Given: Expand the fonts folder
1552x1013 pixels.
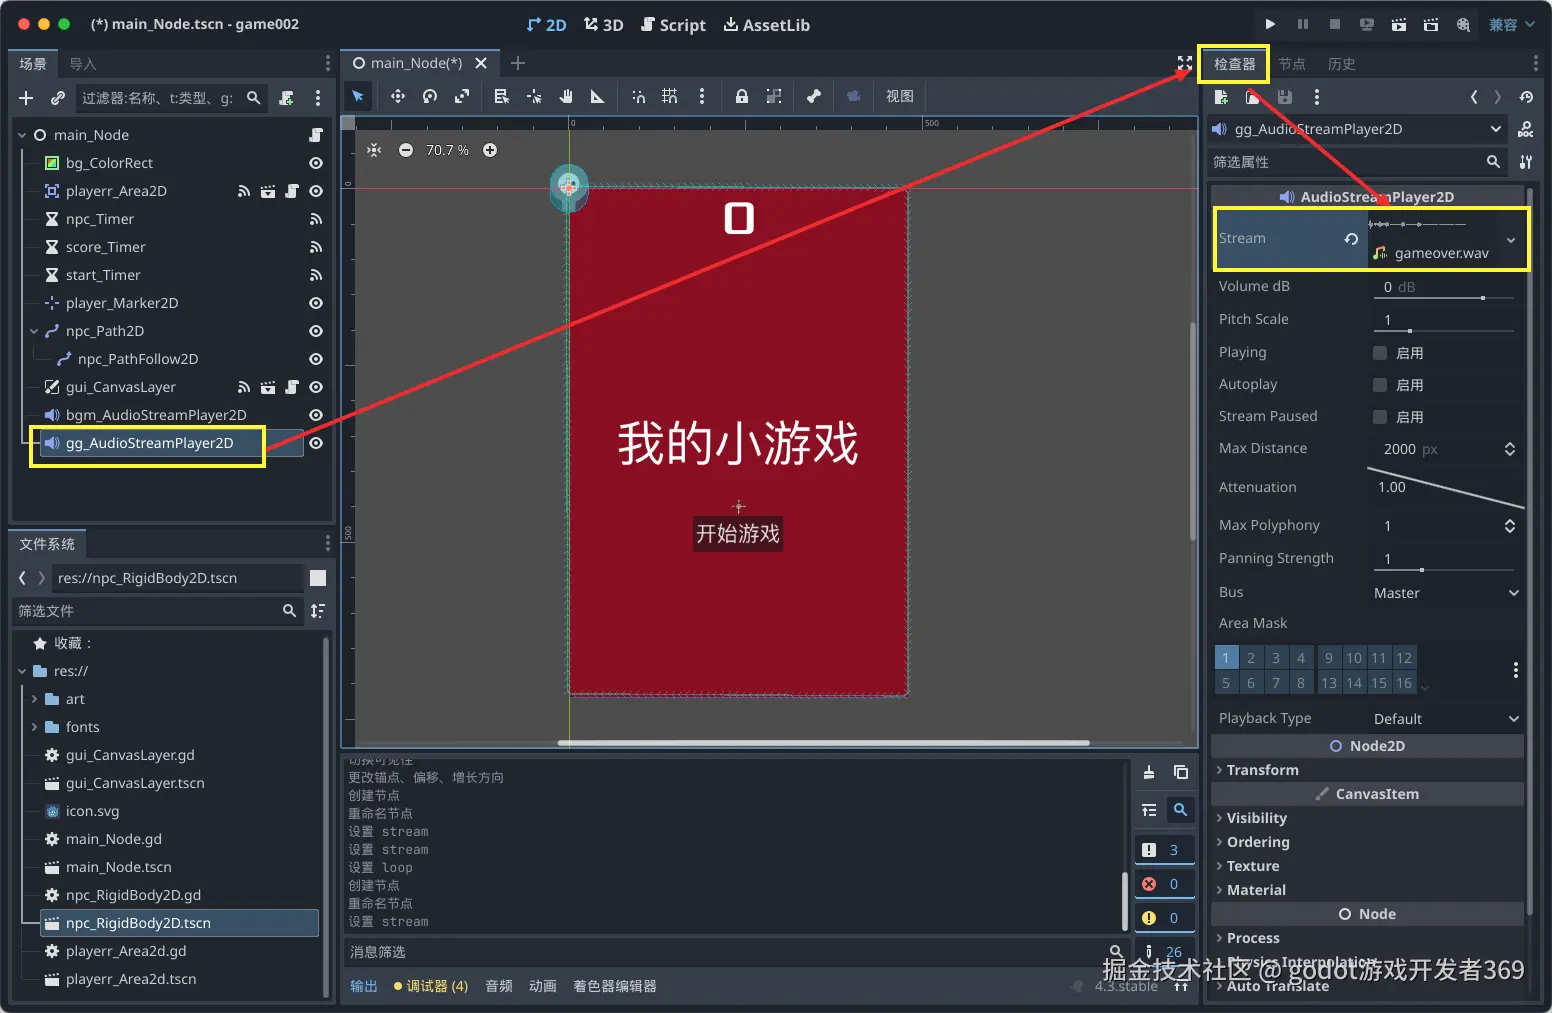Looking at the screenshot, I should pos(34,727).
